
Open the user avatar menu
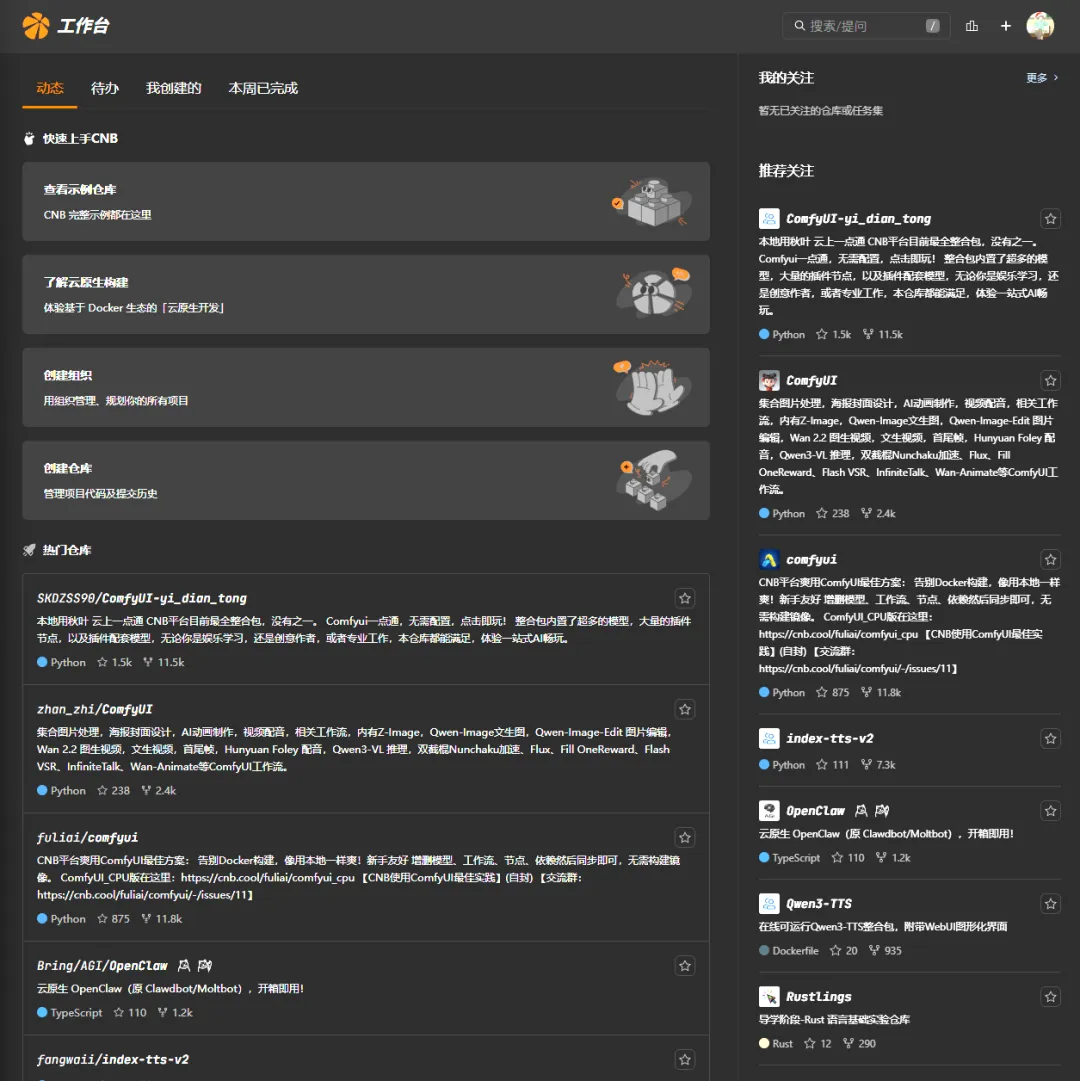tap(1040, 26)
